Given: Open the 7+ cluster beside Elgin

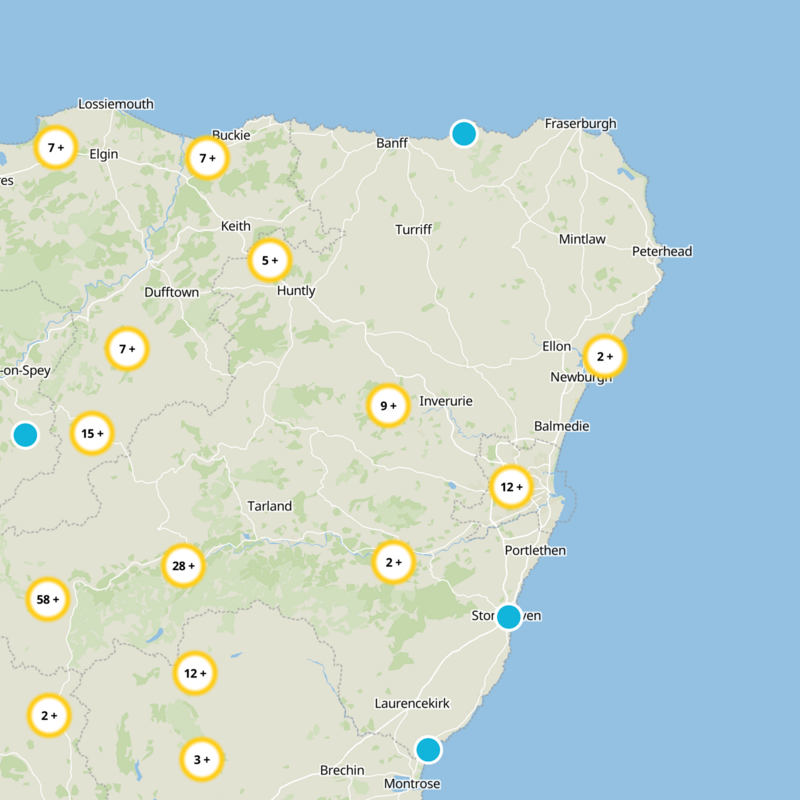Looking at the screenshot, I should click(56, 147).
